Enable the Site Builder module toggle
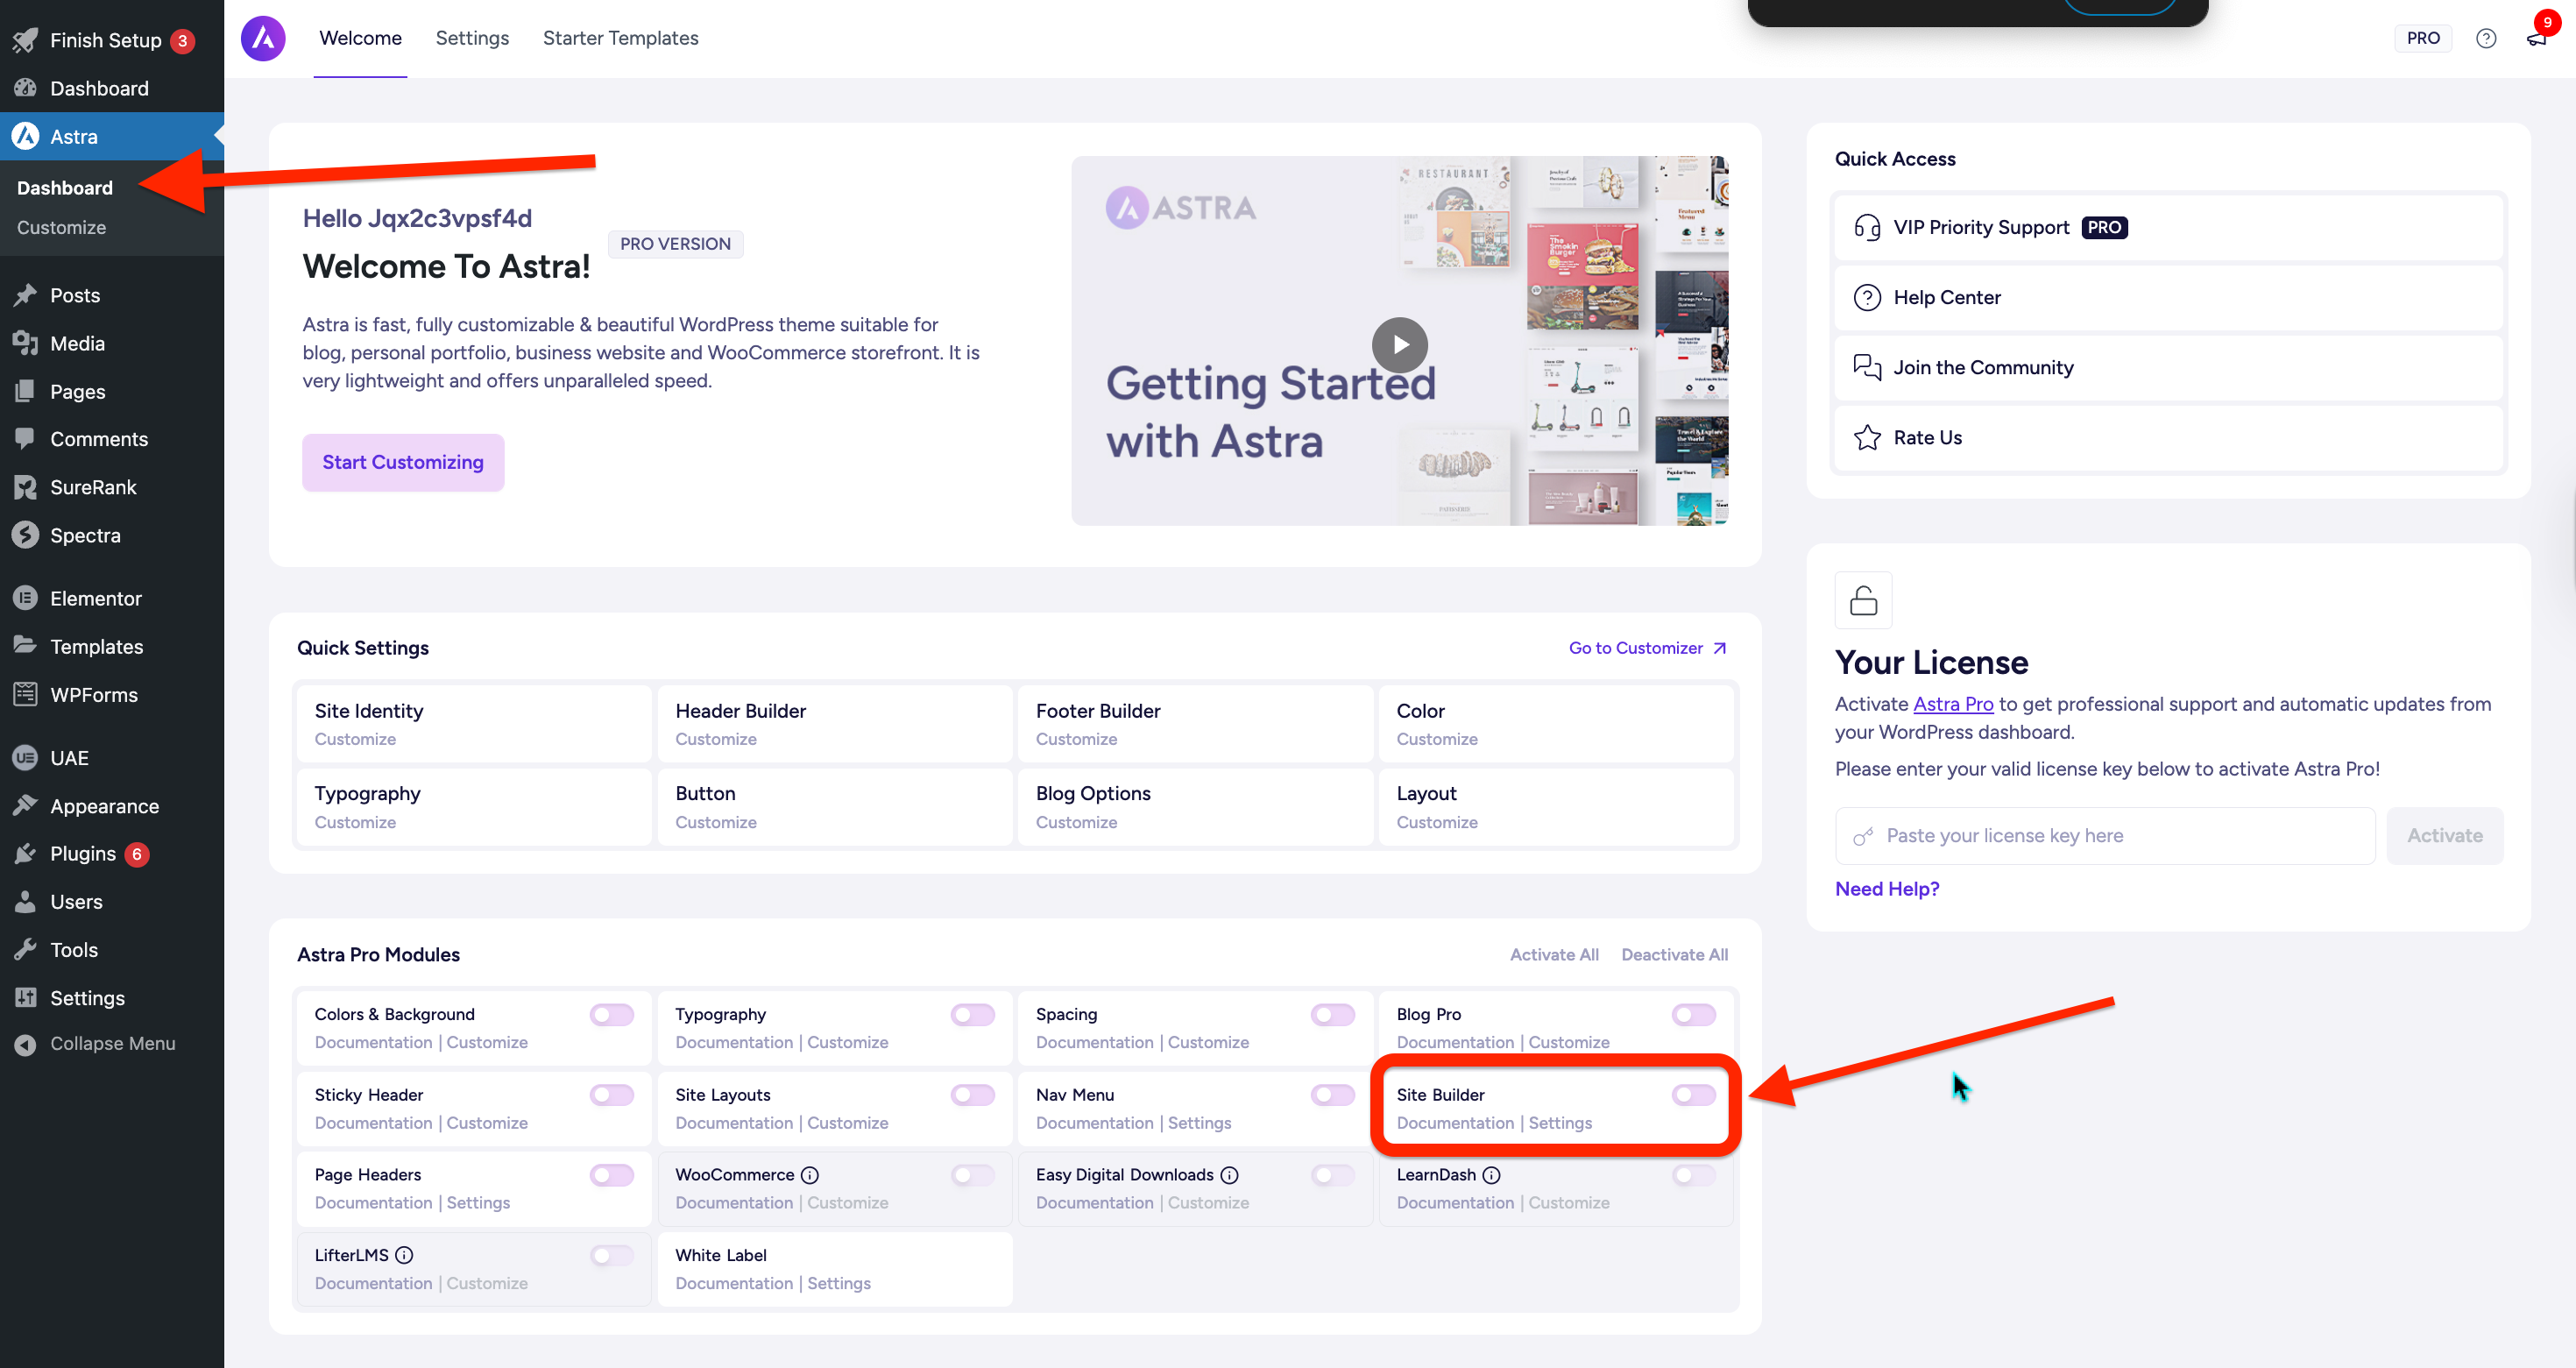The height and width of the screenshot is (1368, 2576). [1693, 1095]
